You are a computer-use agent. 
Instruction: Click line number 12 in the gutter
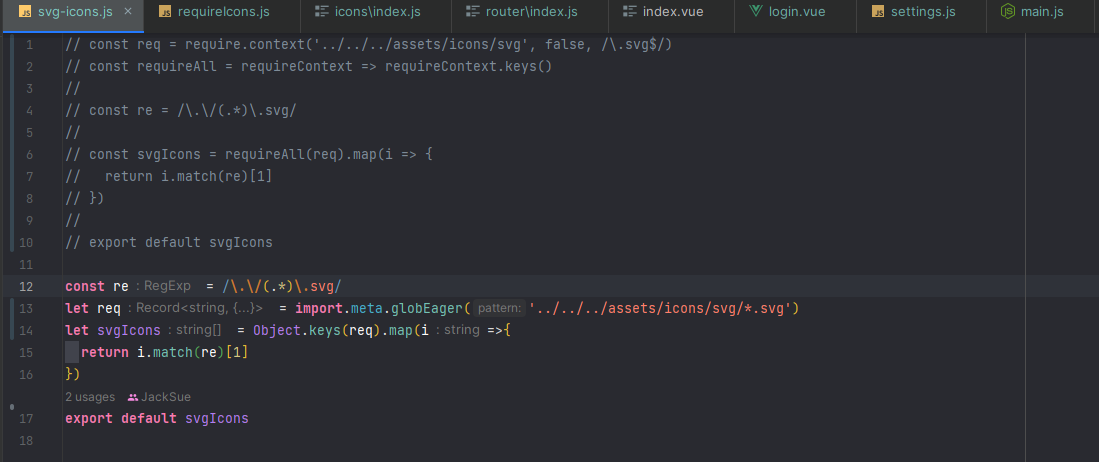coord(25,286)
